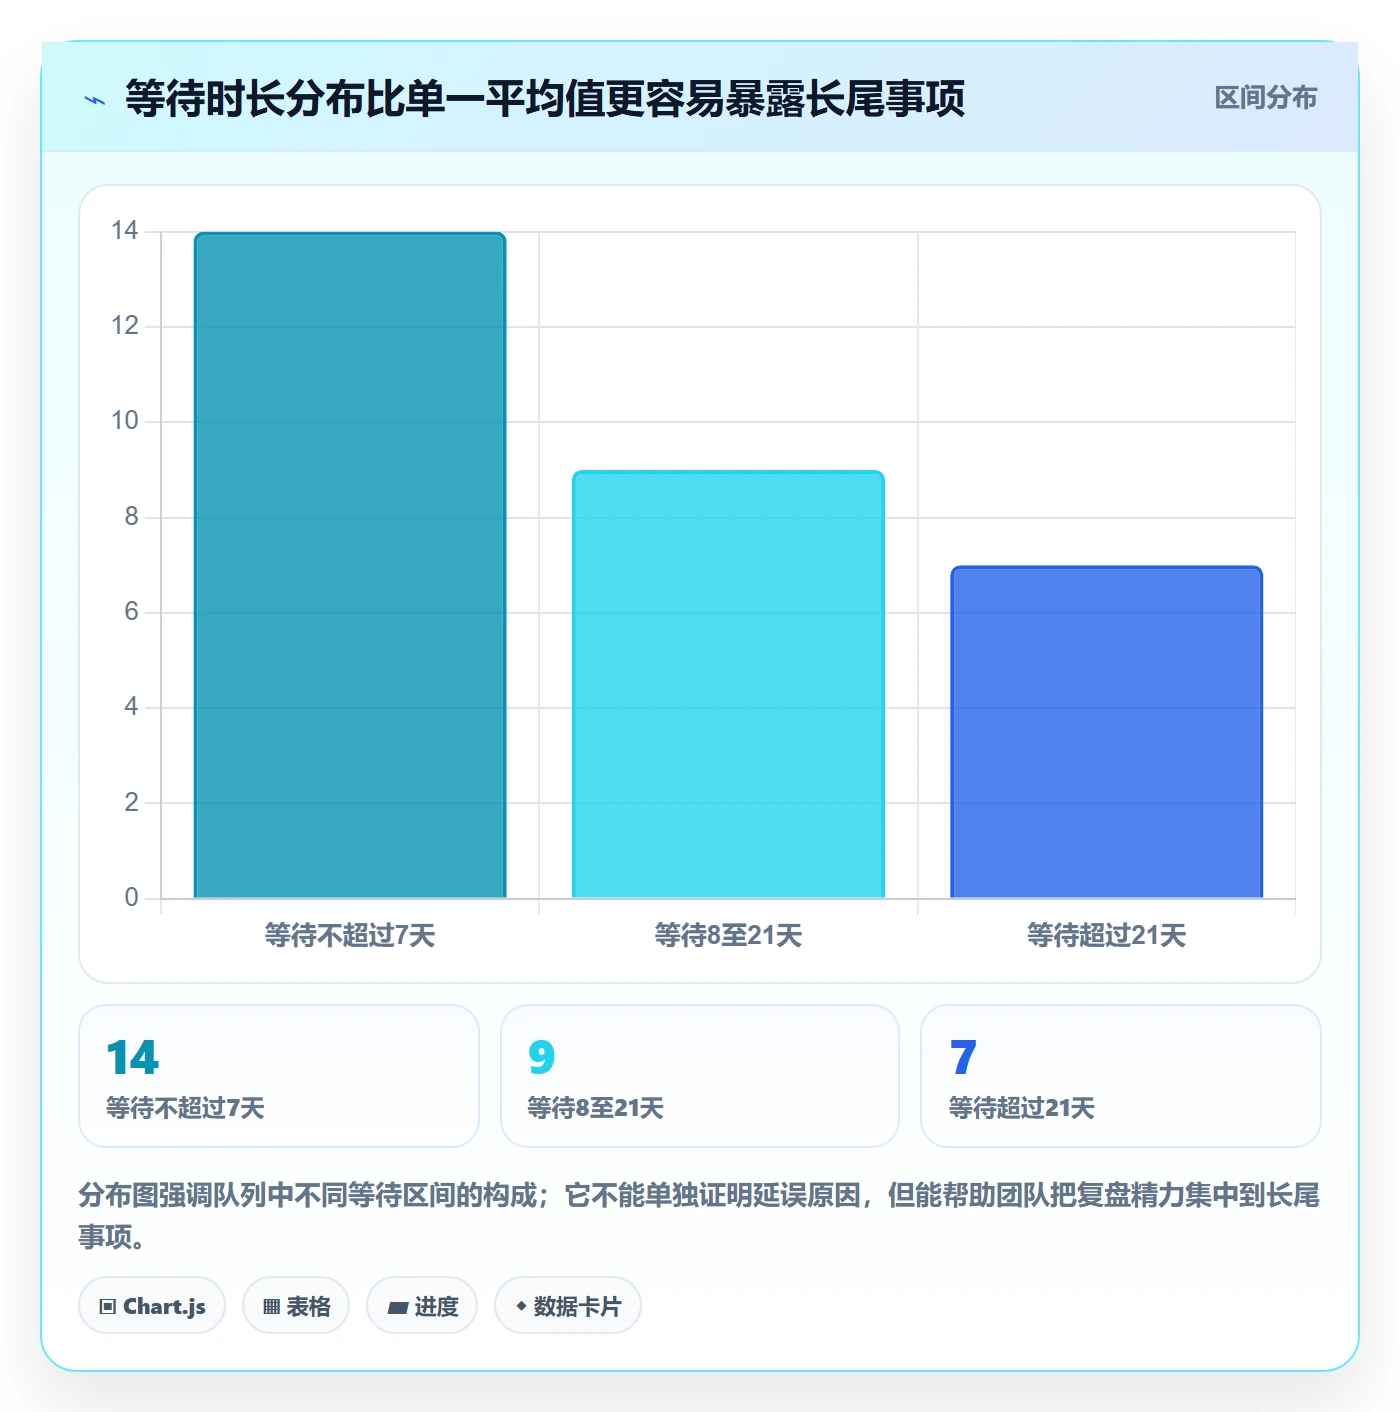Click the grid icon in 表格 chip
1400x1412 pixels.
(x=271, y=1307)
